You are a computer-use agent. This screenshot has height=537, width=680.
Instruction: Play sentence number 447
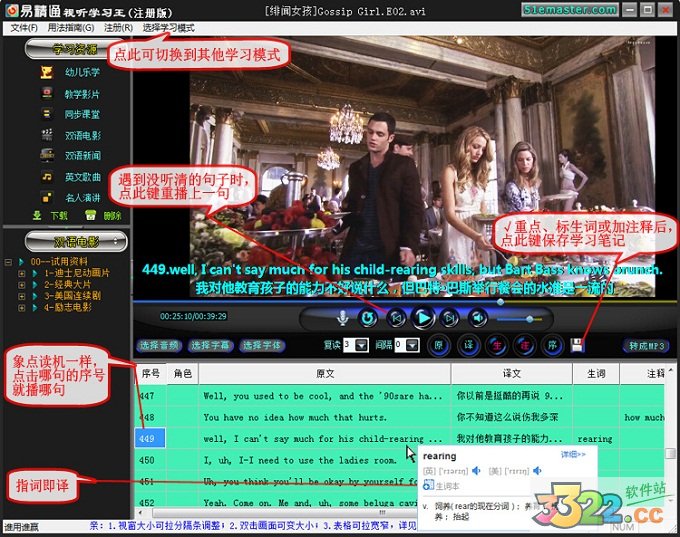(x=147, y=396)
